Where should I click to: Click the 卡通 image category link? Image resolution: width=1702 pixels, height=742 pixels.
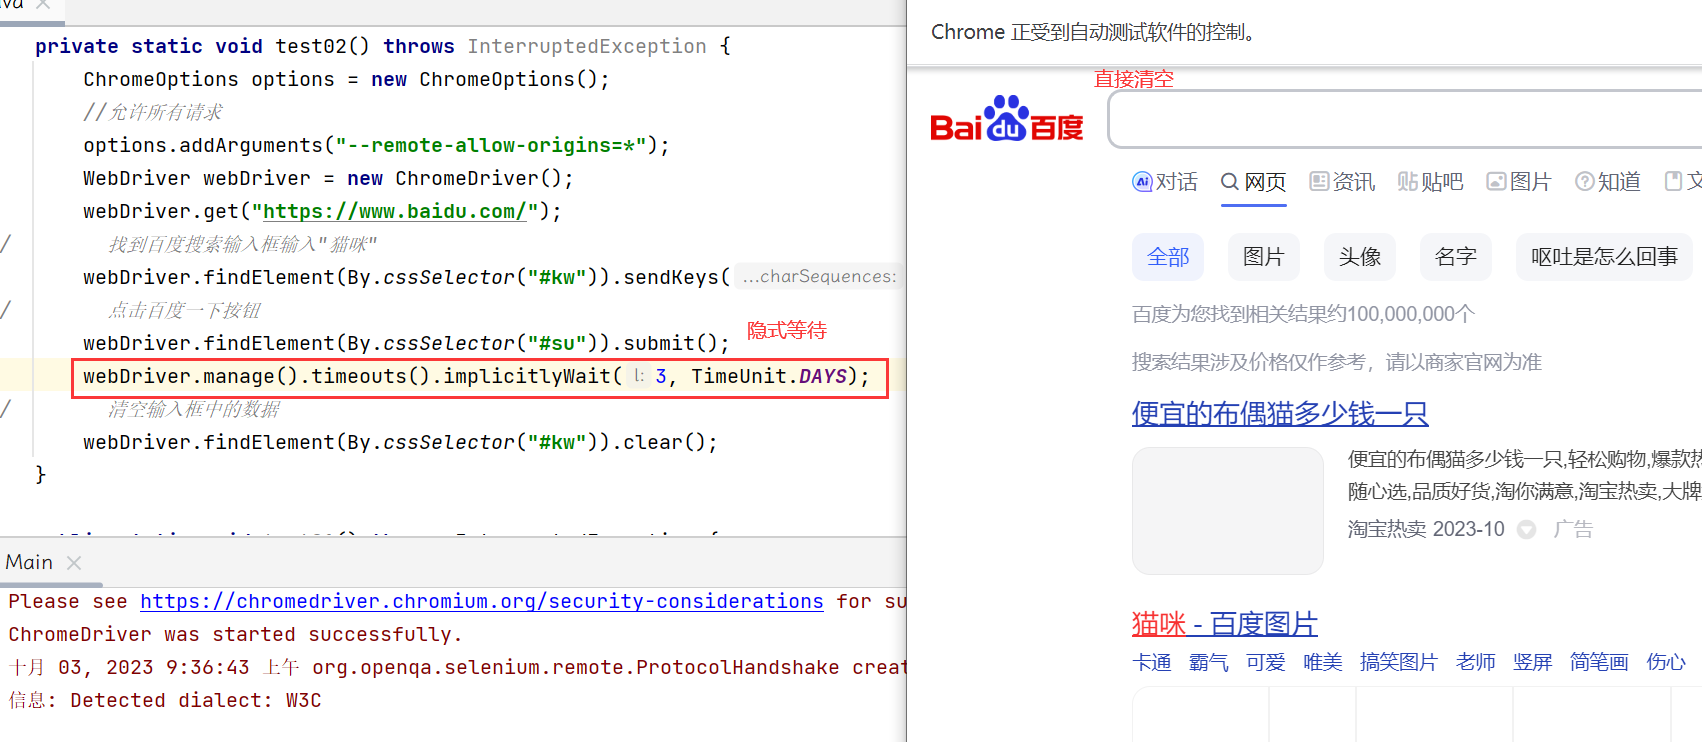point(1152,662)
